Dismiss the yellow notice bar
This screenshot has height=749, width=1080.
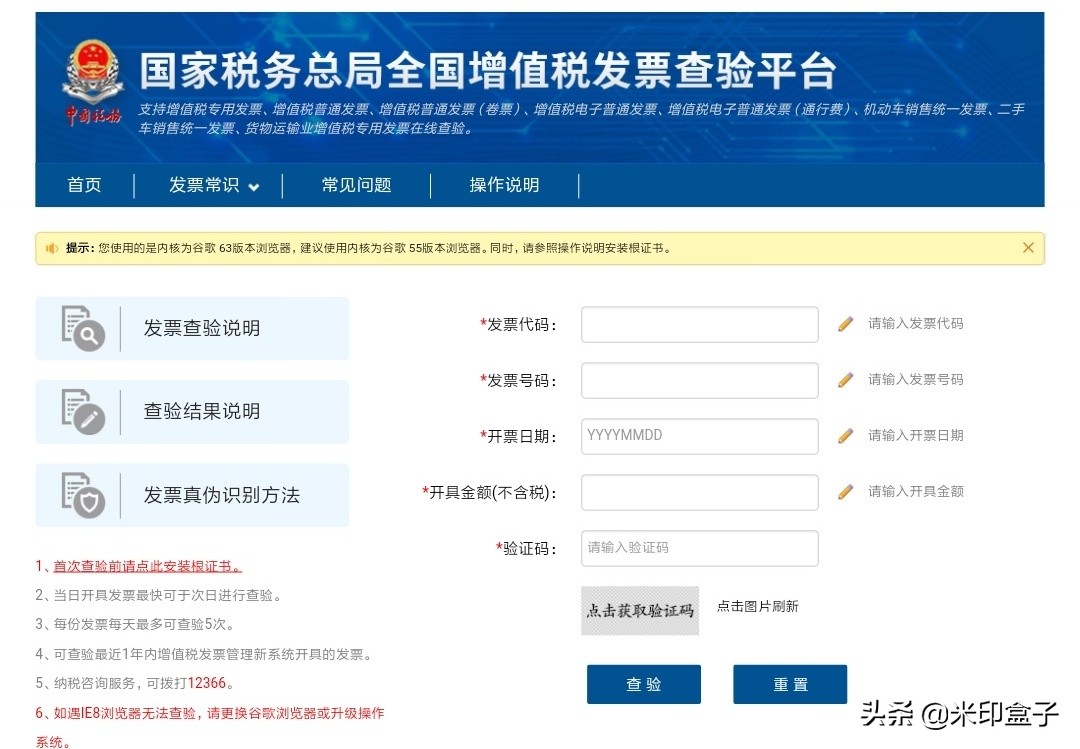pos(1028,247)
